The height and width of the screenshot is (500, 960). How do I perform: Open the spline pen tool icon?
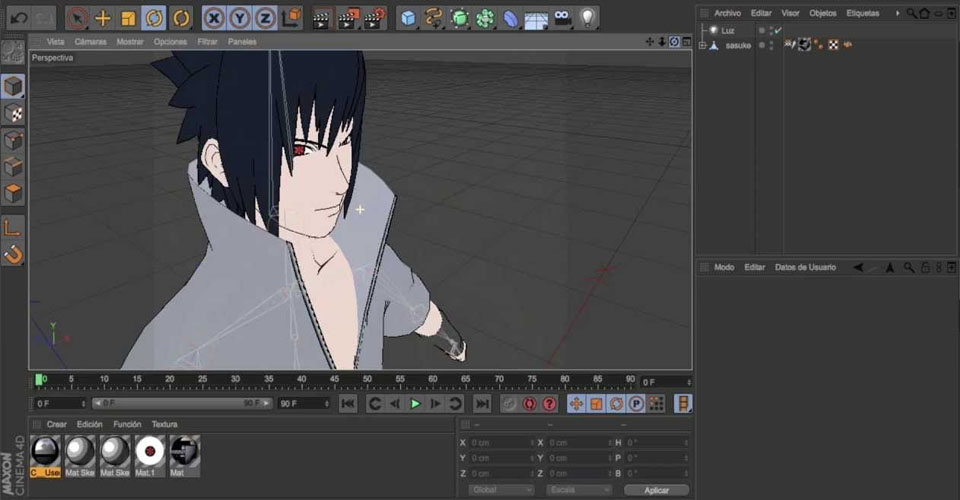[x=433, y=18]
